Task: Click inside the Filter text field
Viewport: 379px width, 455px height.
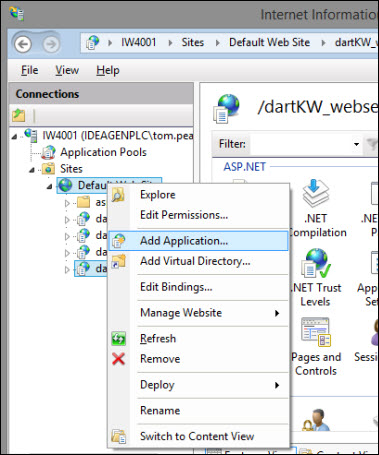Action: [300, 144]
